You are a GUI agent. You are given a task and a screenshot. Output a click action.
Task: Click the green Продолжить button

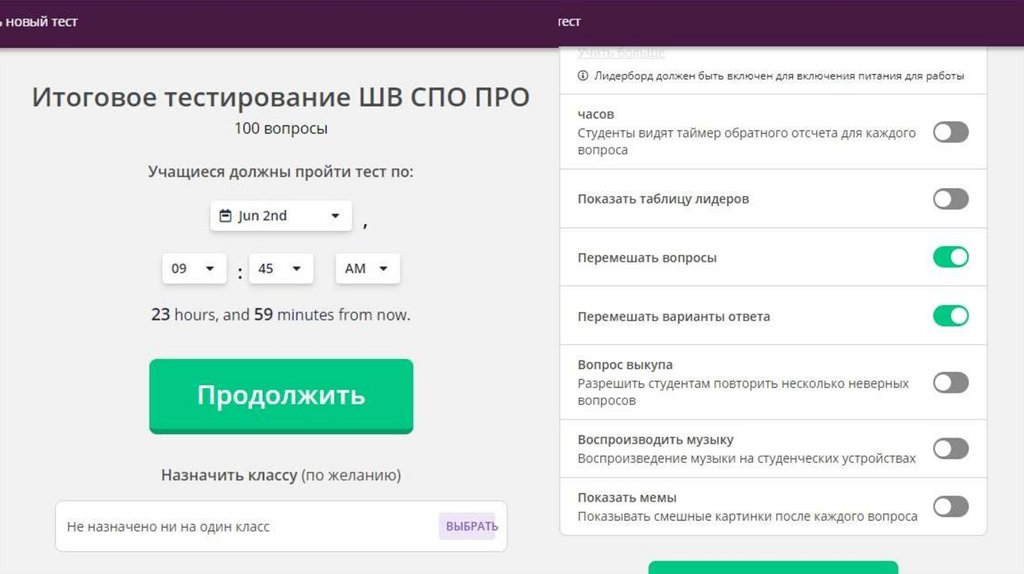(281, 396)
